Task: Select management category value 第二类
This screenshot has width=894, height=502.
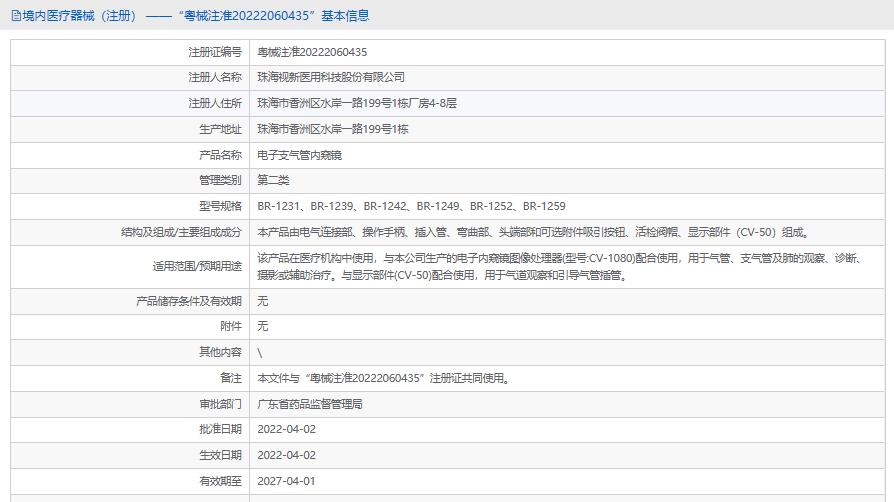Action: 273,180
